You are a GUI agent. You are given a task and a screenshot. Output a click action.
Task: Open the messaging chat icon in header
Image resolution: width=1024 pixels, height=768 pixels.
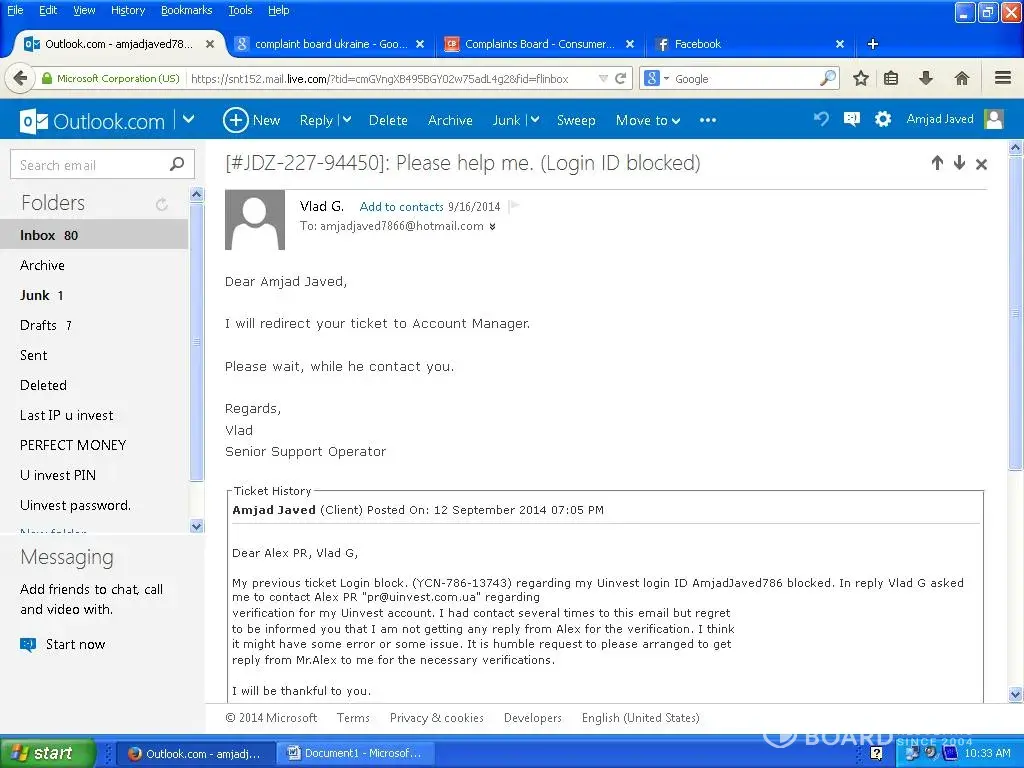pos(851,119)
